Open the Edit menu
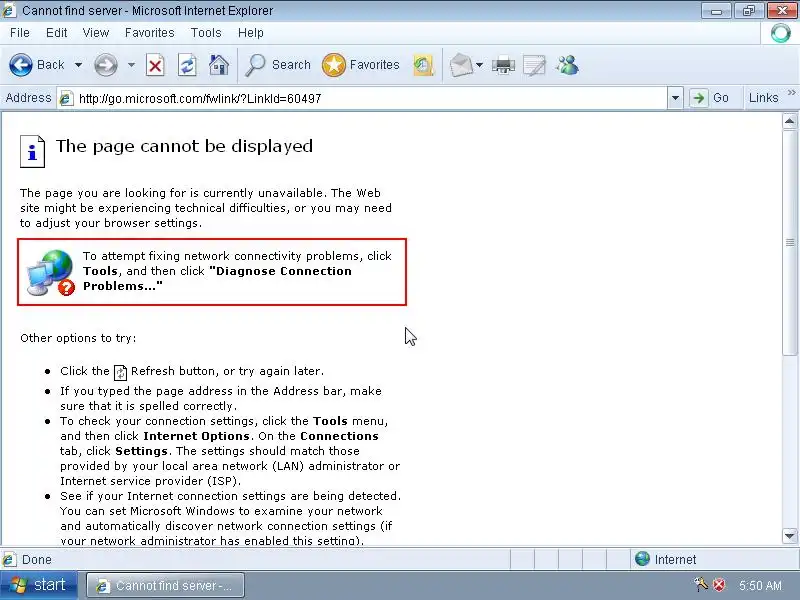 click(57, 33)
